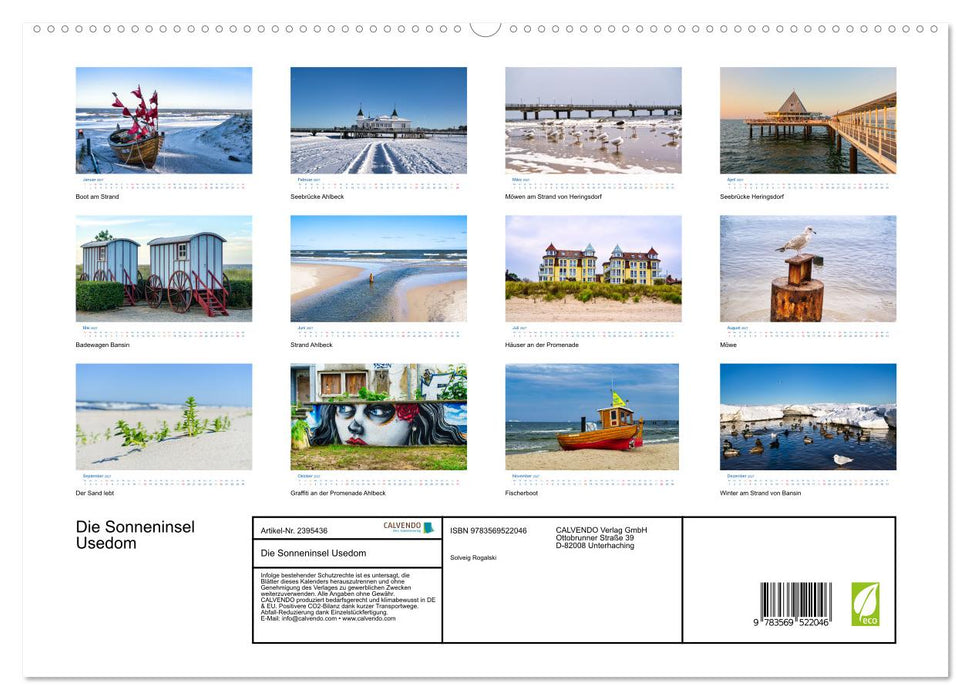971x700 pixels.
Task: Open the Fischerboot red boat photo
Action: click(x=592, y=416)
